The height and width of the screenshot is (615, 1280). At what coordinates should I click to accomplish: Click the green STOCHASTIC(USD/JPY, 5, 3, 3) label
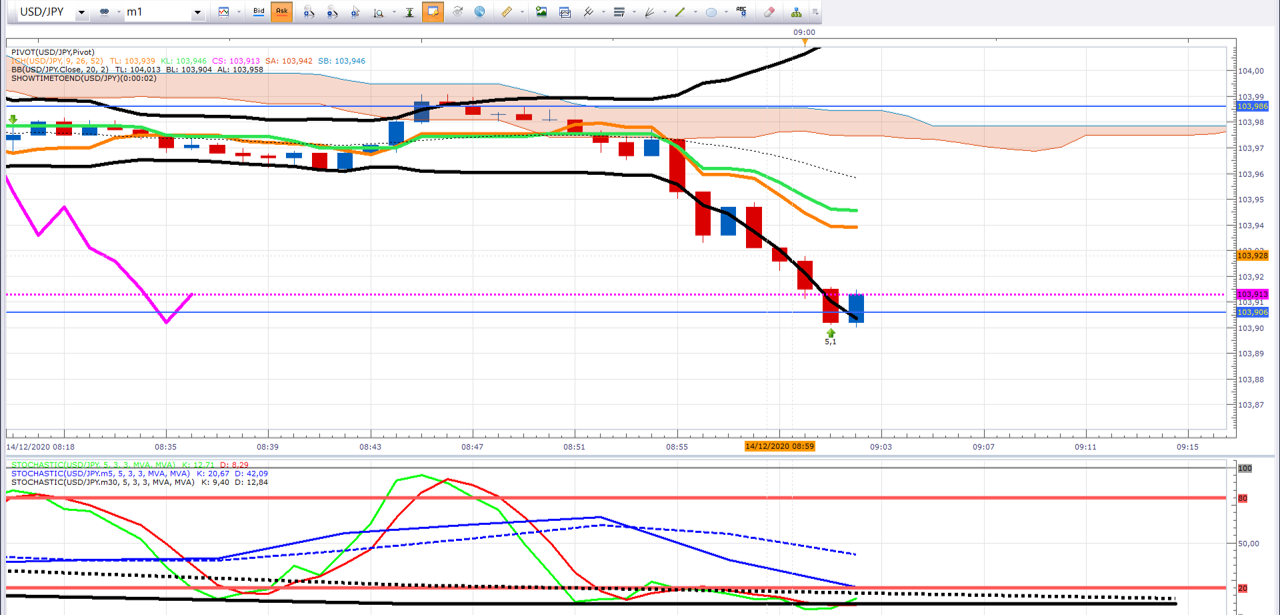(93, 465)
